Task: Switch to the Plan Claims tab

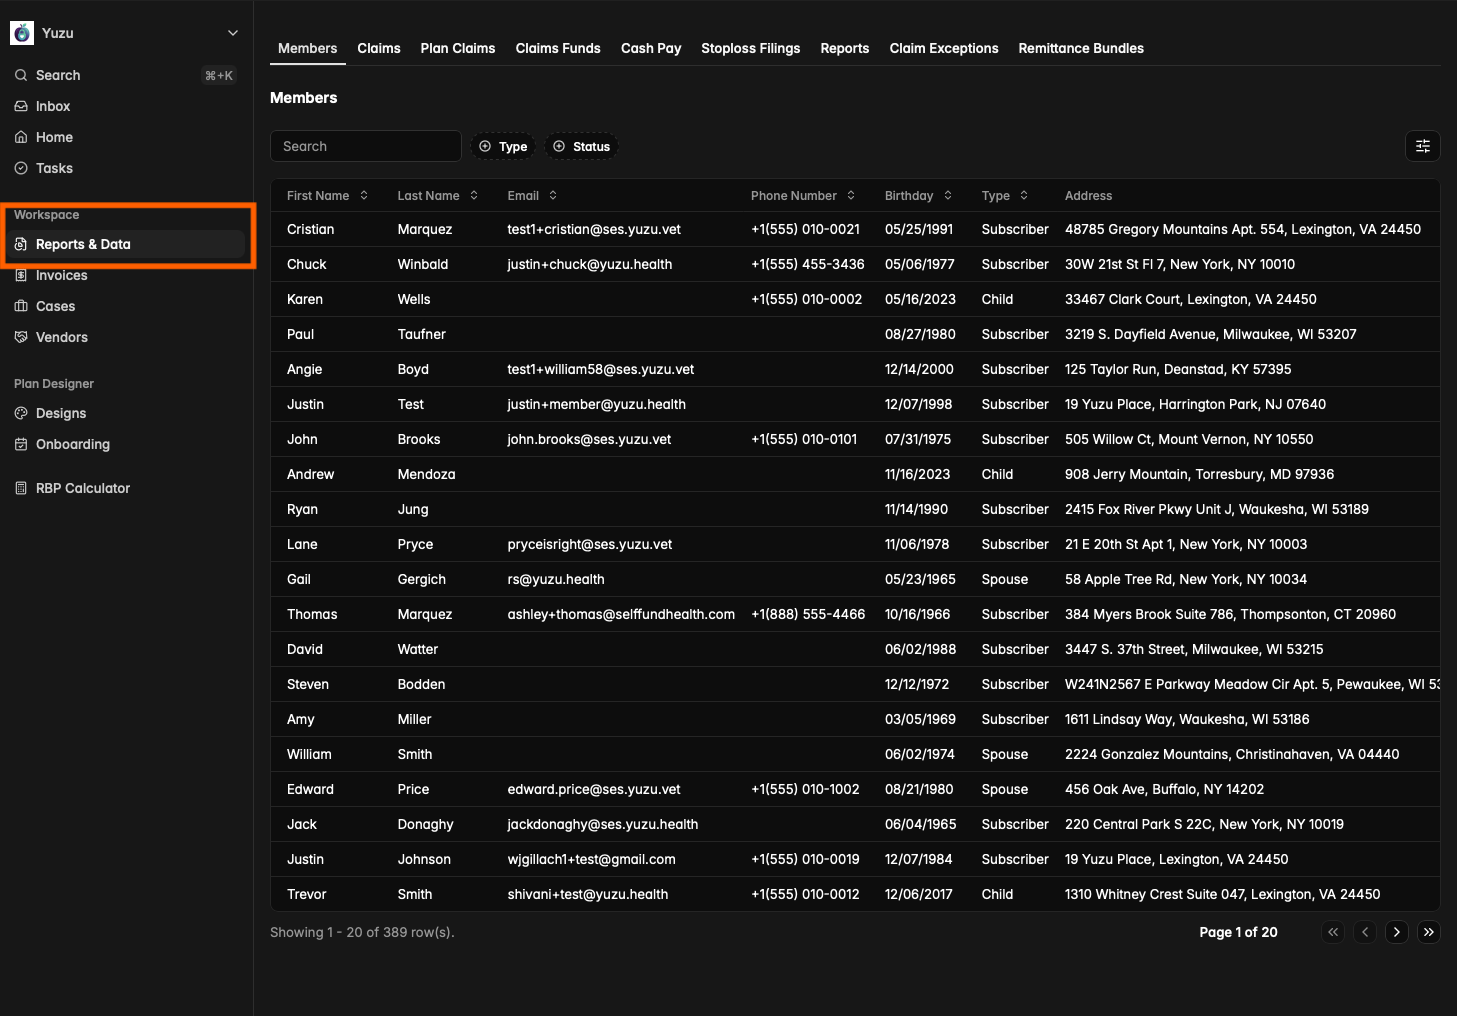Action: pos(458,48)
